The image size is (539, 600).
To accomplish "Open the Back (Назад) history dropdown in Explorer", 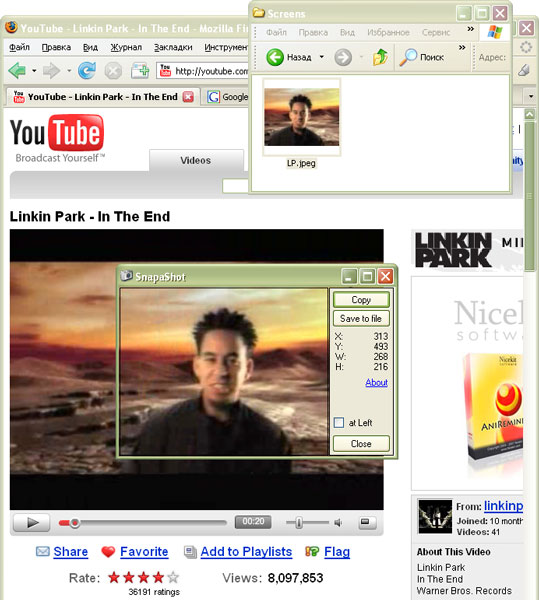I will 322,57.
